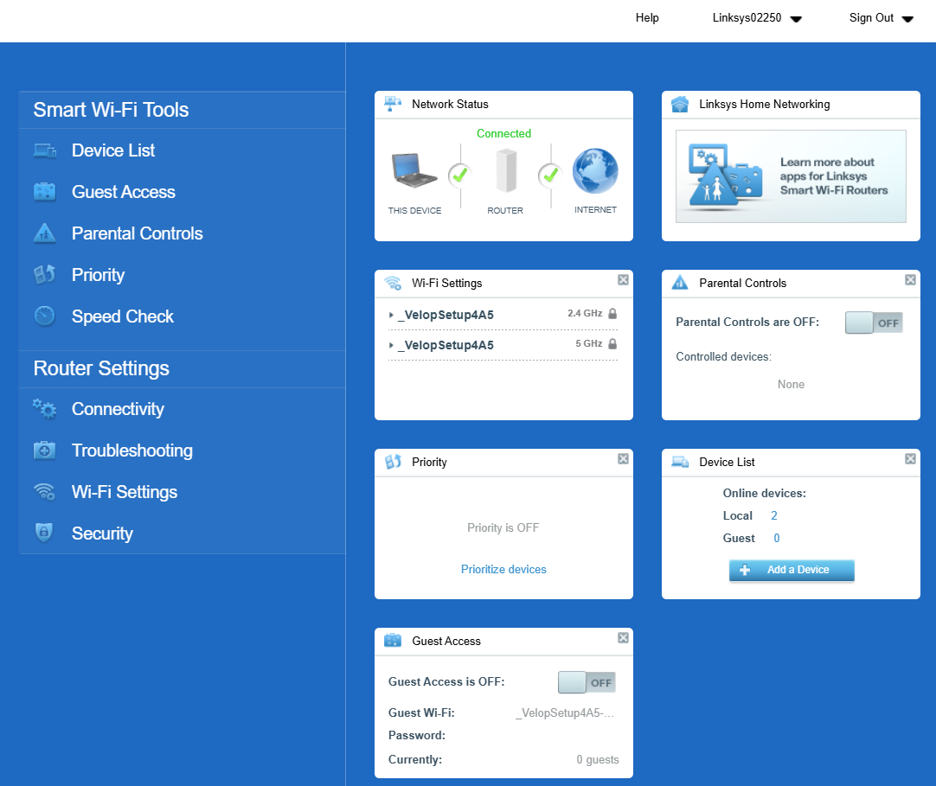Click the Speed Check gauge icon
This screenshot has width=936, height=786.
(x=45, y=316)
